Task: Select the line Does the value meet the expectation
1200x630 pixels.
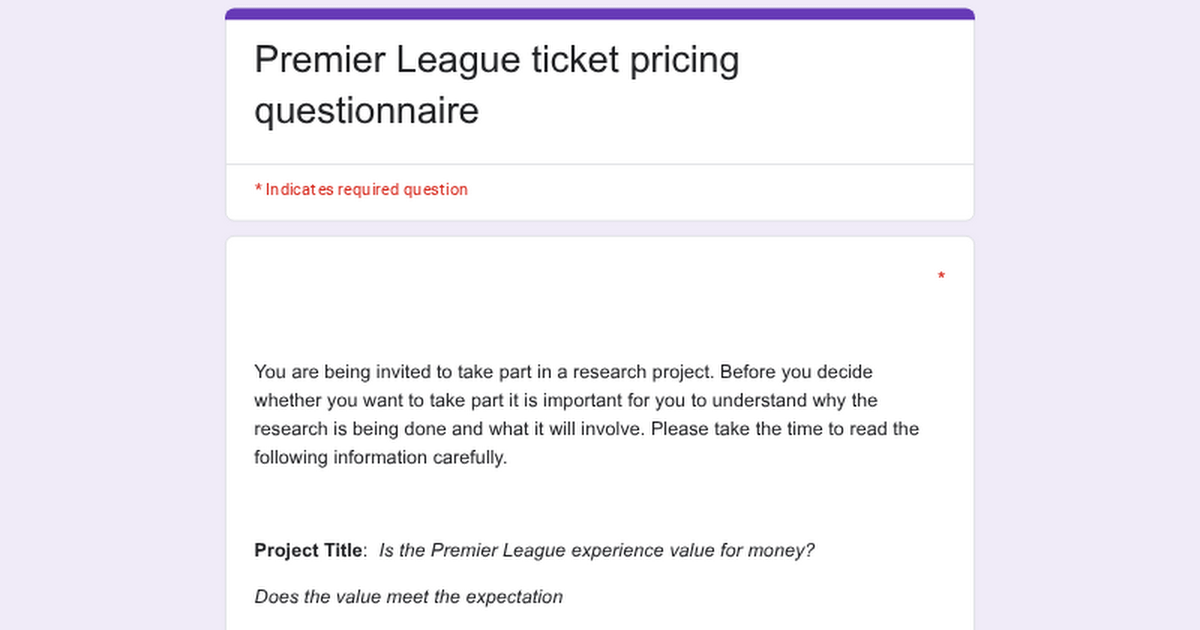Action: pos(408,597)
